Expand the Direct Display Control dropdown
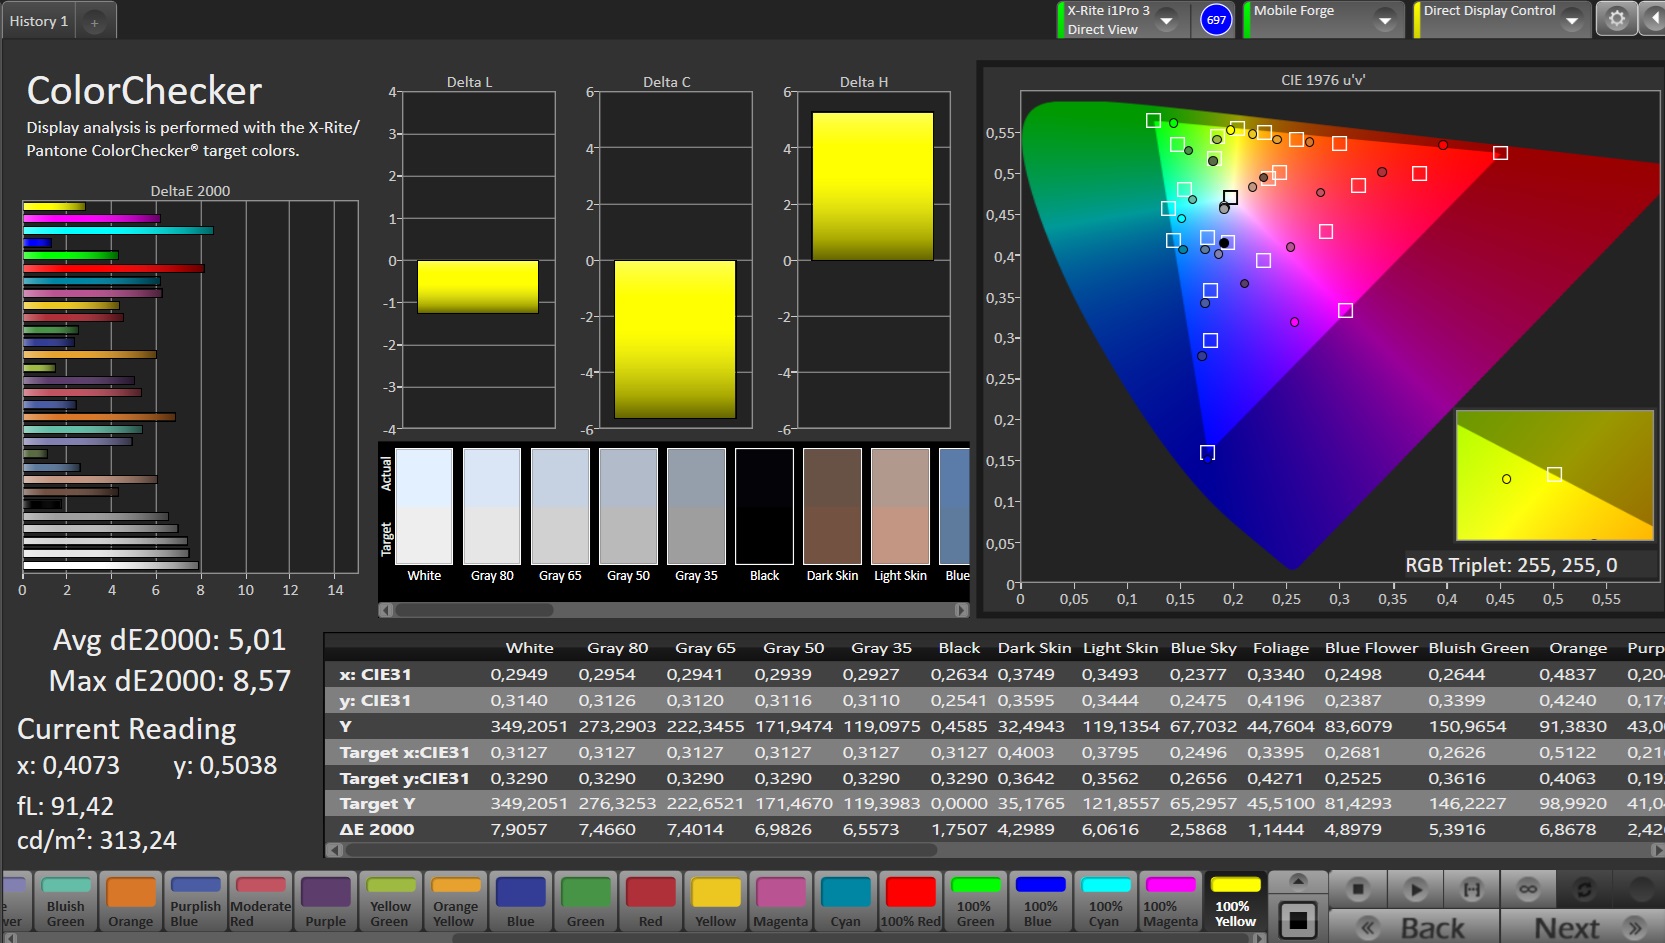The height and width of the screenshot is (943, 1665). click(1572, 20)
